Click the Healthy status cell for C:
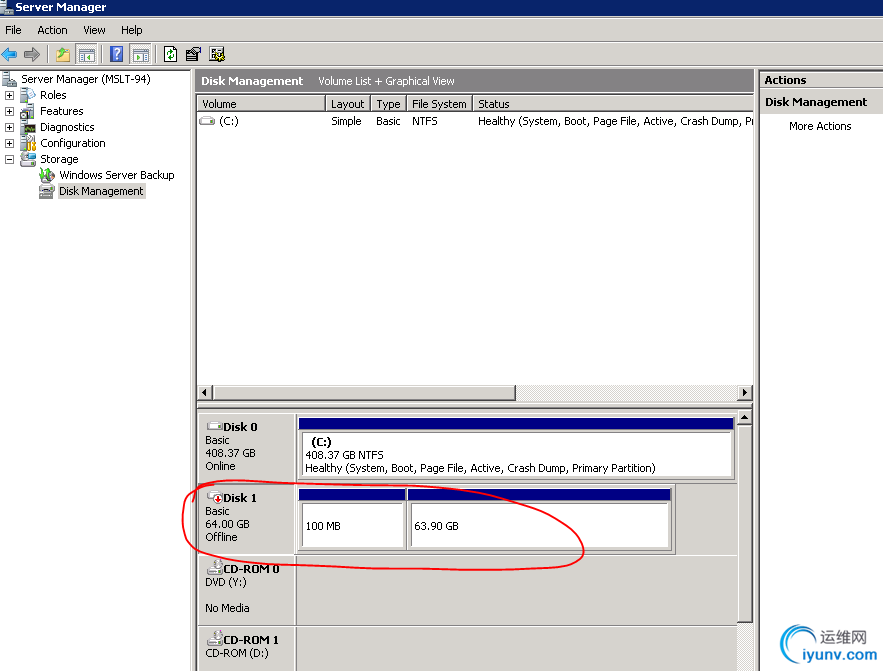Screen dimensions: 883x671 point(615,121)
